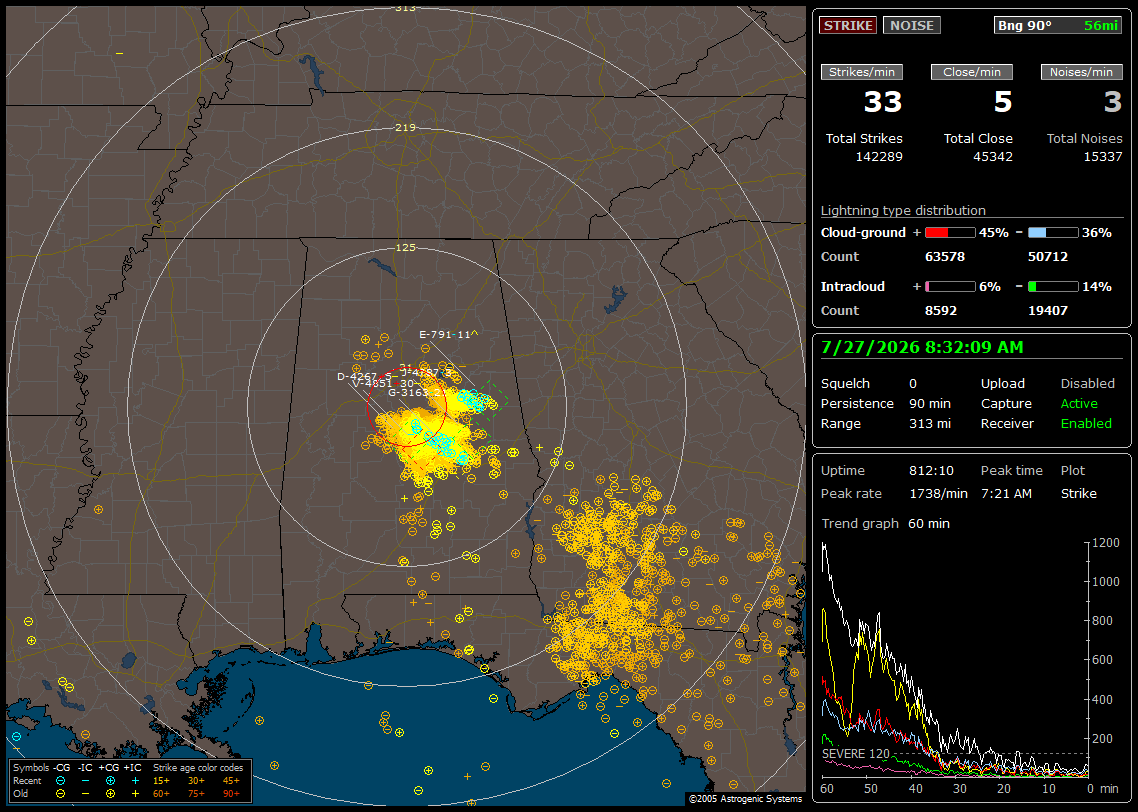The width and height of the screenshot is (1138, 812).
Task: Click the recent -IC cyan dash symbol
Action: pyautogui.click(x=86, y=781)
